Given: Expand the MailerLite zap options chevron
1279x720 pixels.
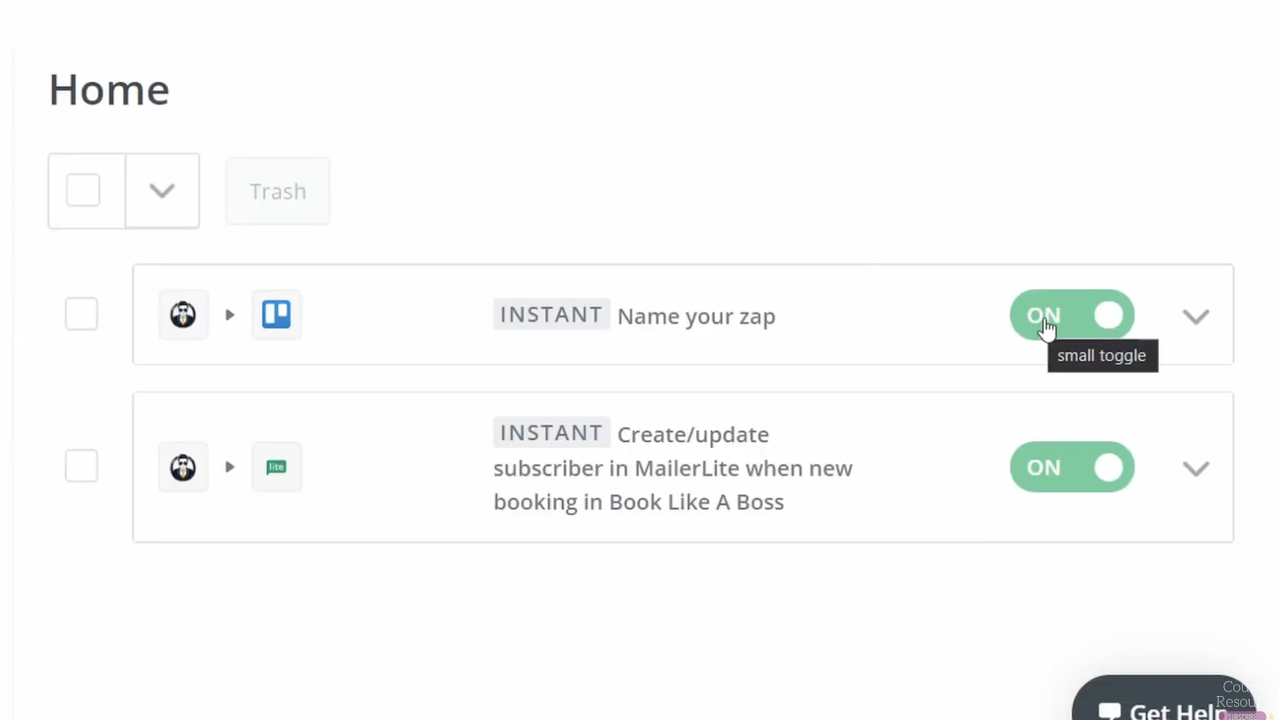Looking at the screenshot, I should click(x=1196, y=468).
